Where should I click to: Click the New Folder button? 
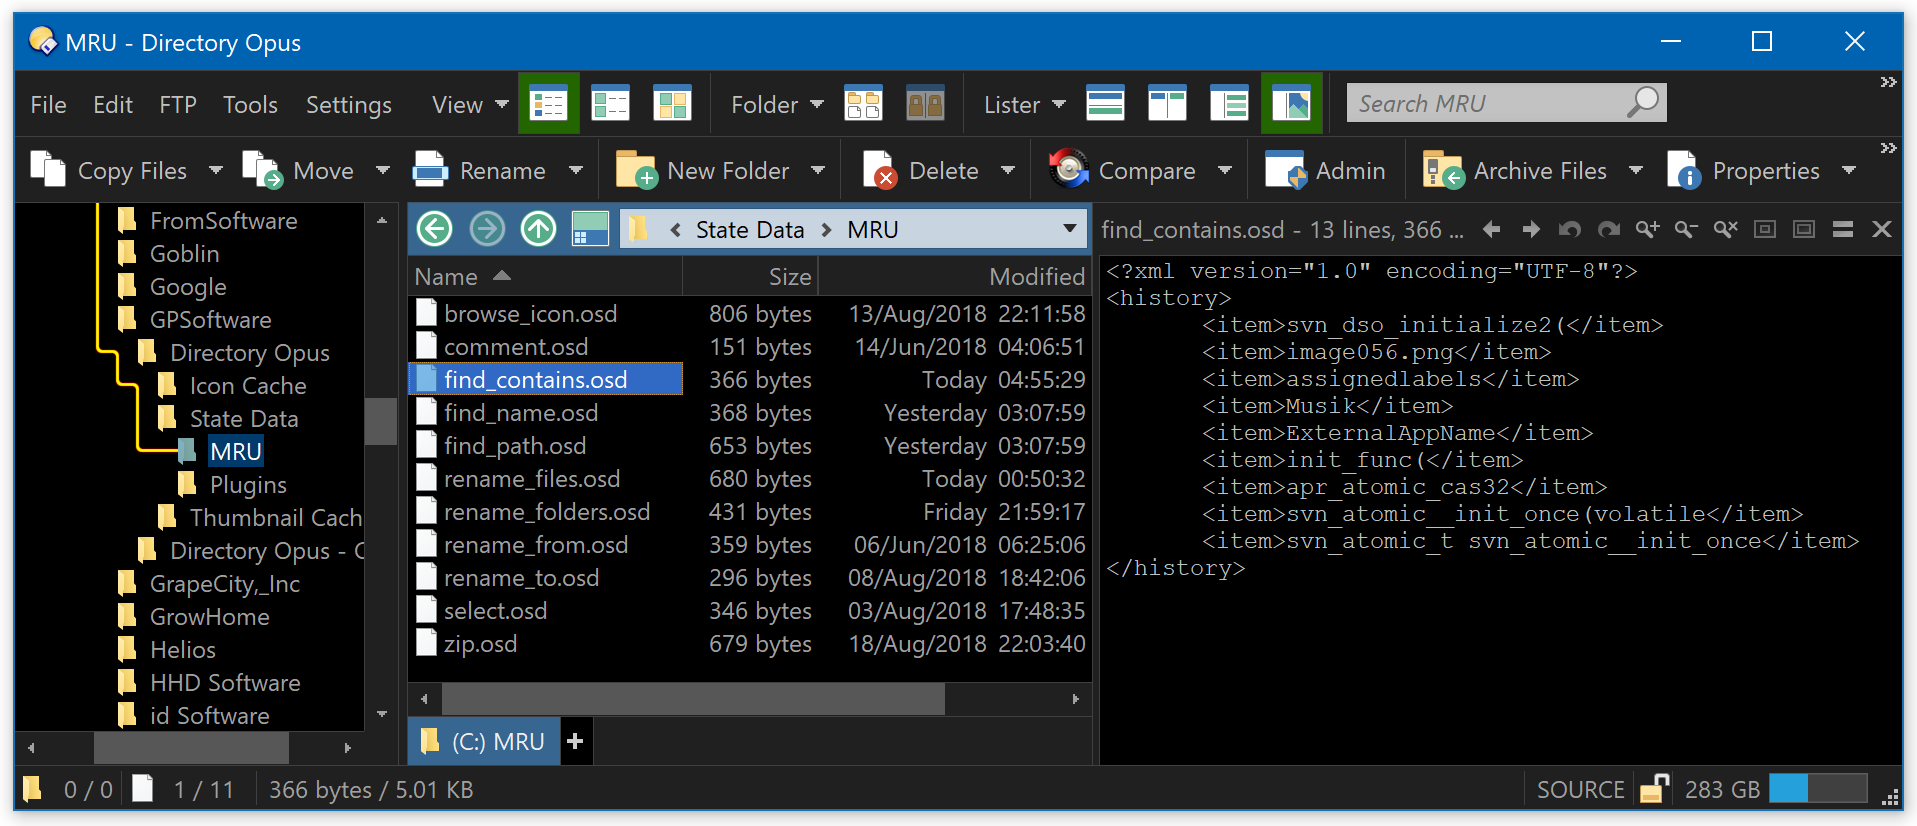coord(703,171)
